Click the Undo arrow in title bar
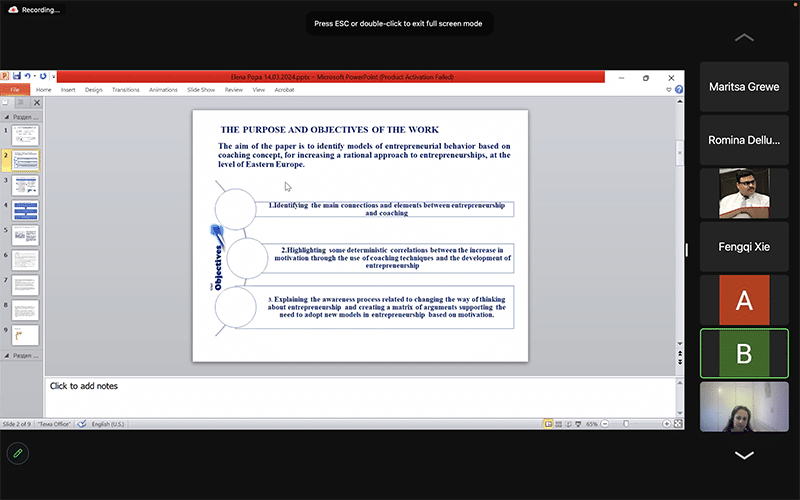Screen dimensions: 800x500 [x=29, y=76]
